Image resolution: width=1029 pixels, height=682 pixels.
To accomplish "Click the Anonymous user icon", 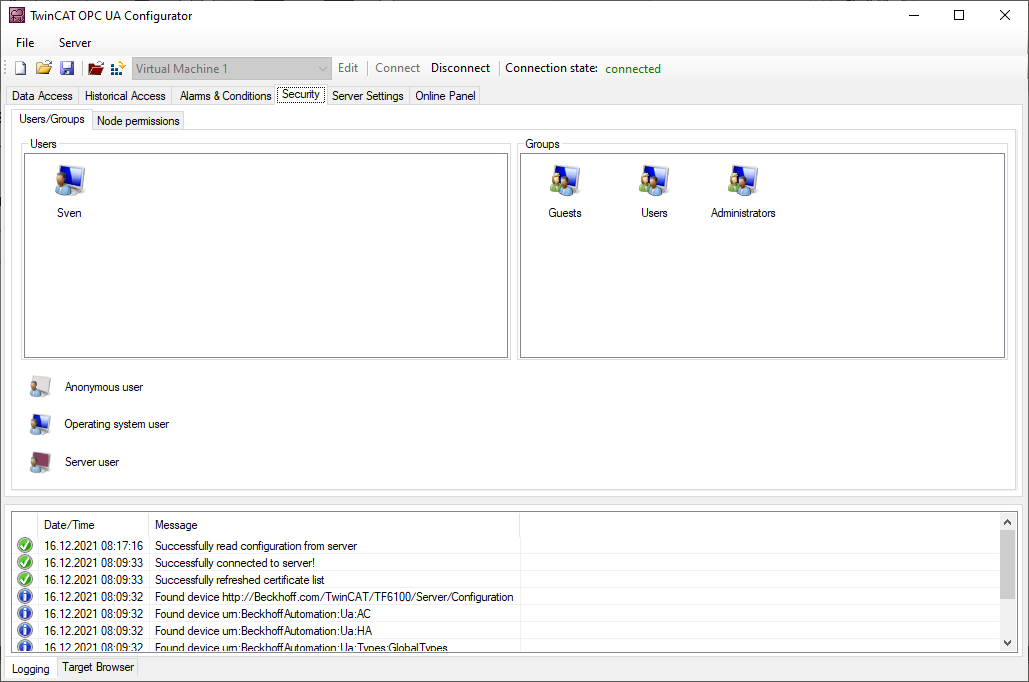I will 40,387.
